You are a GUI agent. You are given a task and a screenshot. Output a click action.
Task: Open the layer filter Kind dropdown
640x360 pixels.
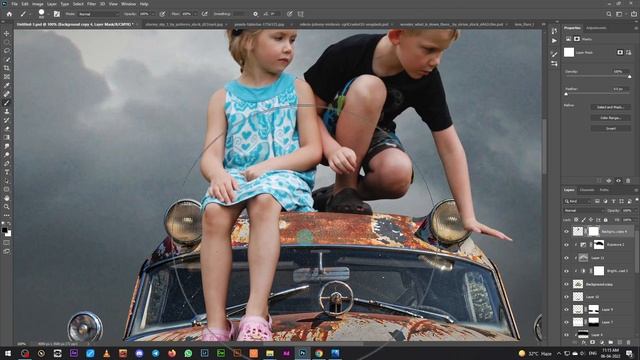tap(578, 201)
